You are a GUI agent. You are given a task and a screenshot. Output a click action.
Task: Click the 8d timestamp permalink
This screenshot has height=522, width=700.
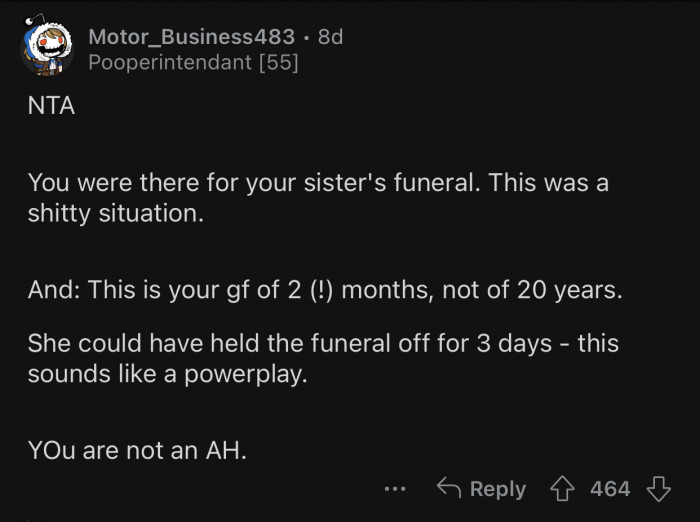330,37
